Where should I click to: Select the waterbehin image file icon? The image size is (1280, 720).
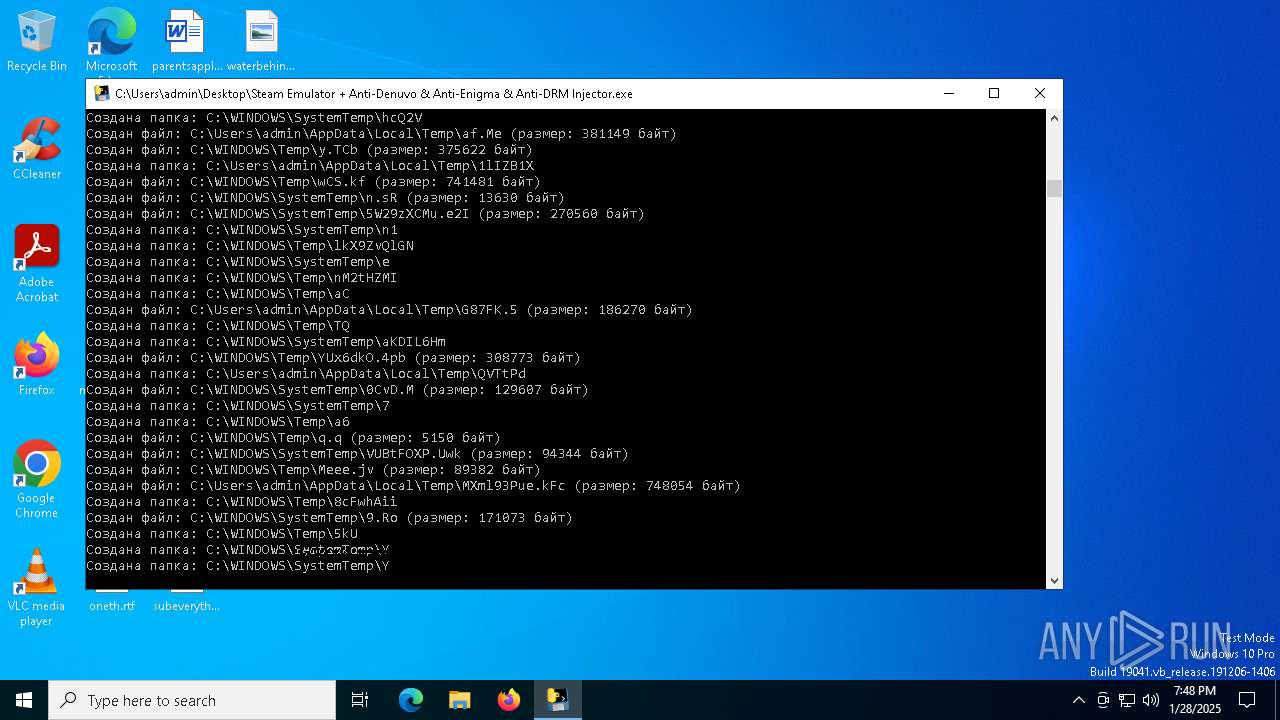tap(261, 42)
